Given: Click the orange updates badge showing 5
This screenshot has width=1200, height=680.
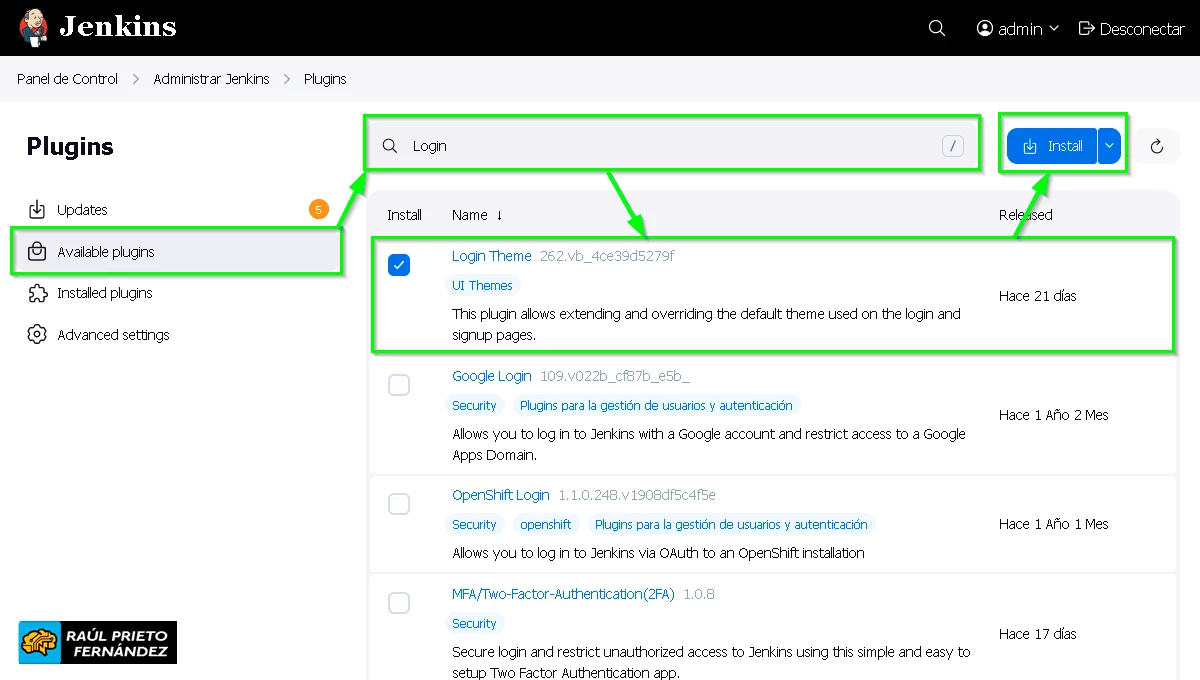Looking at the screenshot, I should 318,209.
